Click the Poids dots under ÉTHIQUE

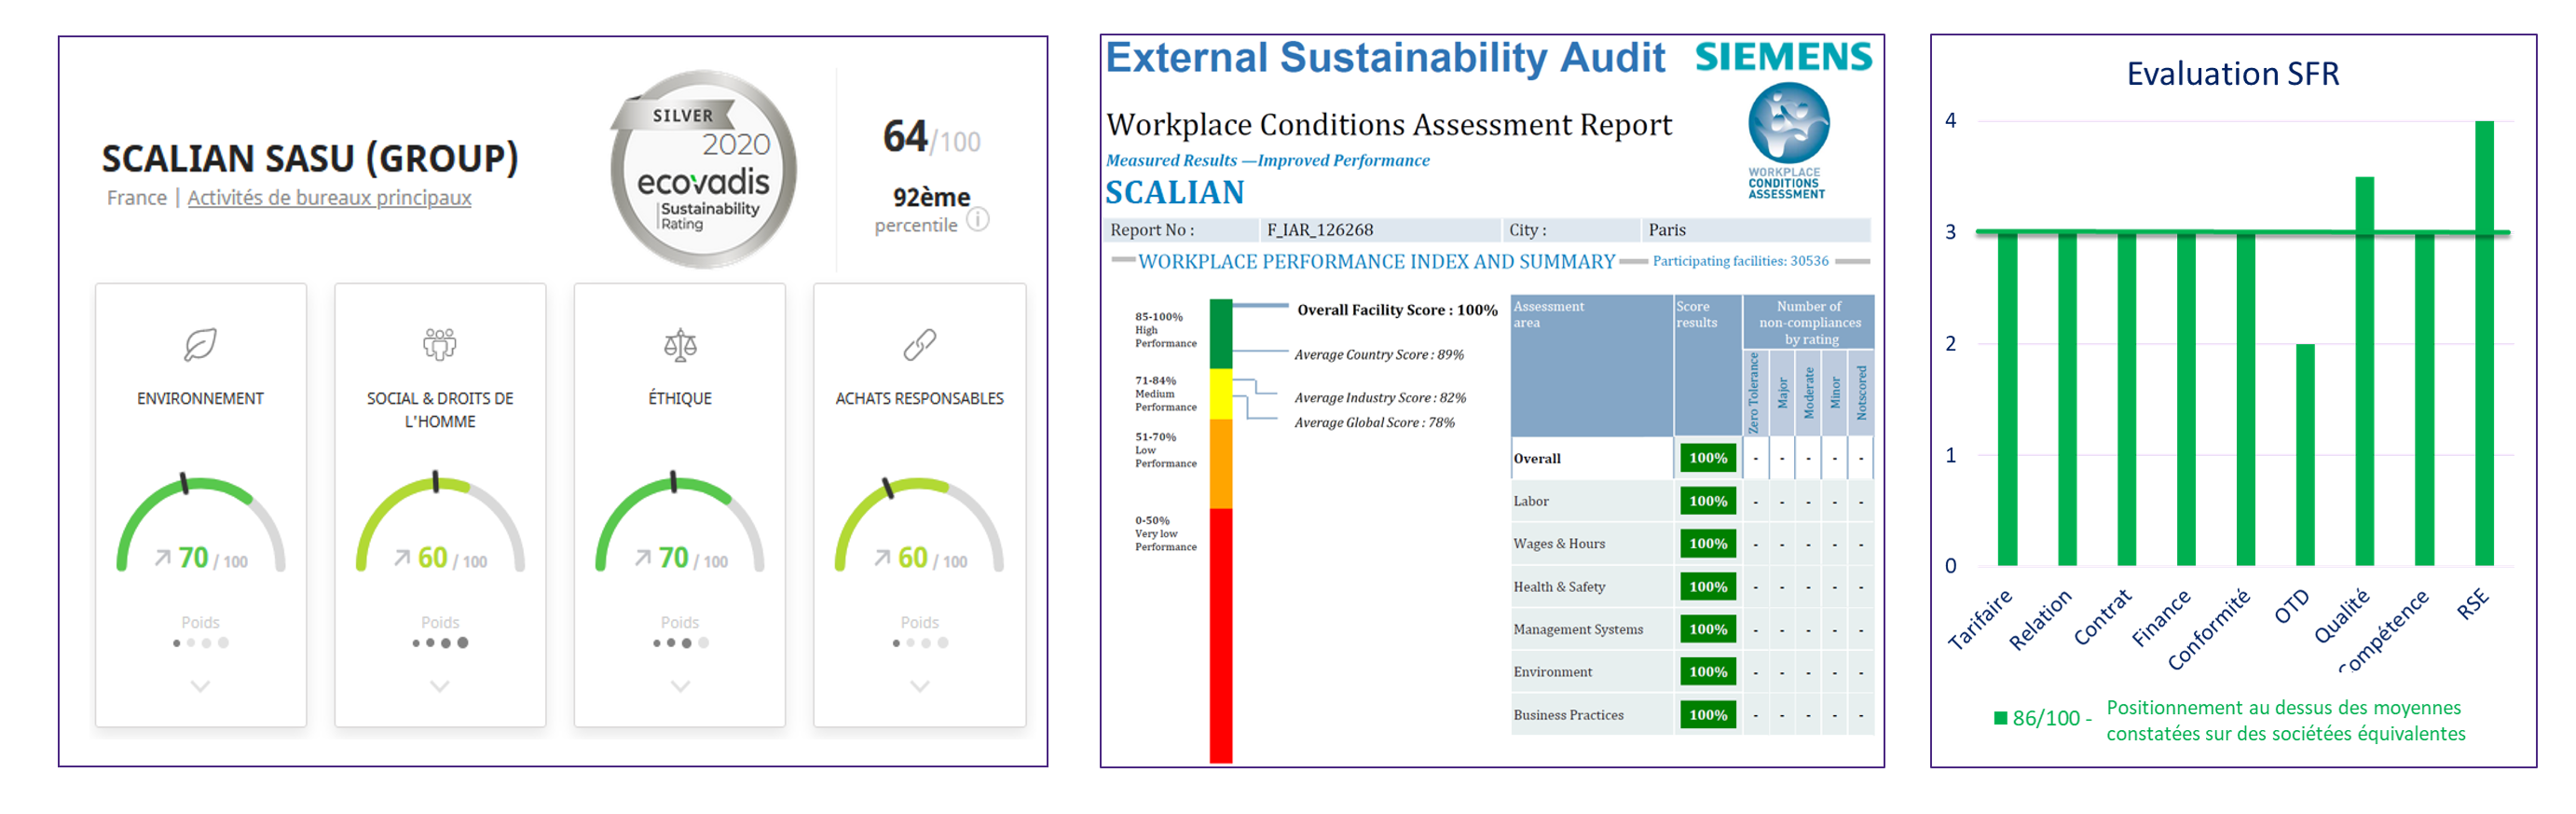pyautogui.click(x=680, y=643)
